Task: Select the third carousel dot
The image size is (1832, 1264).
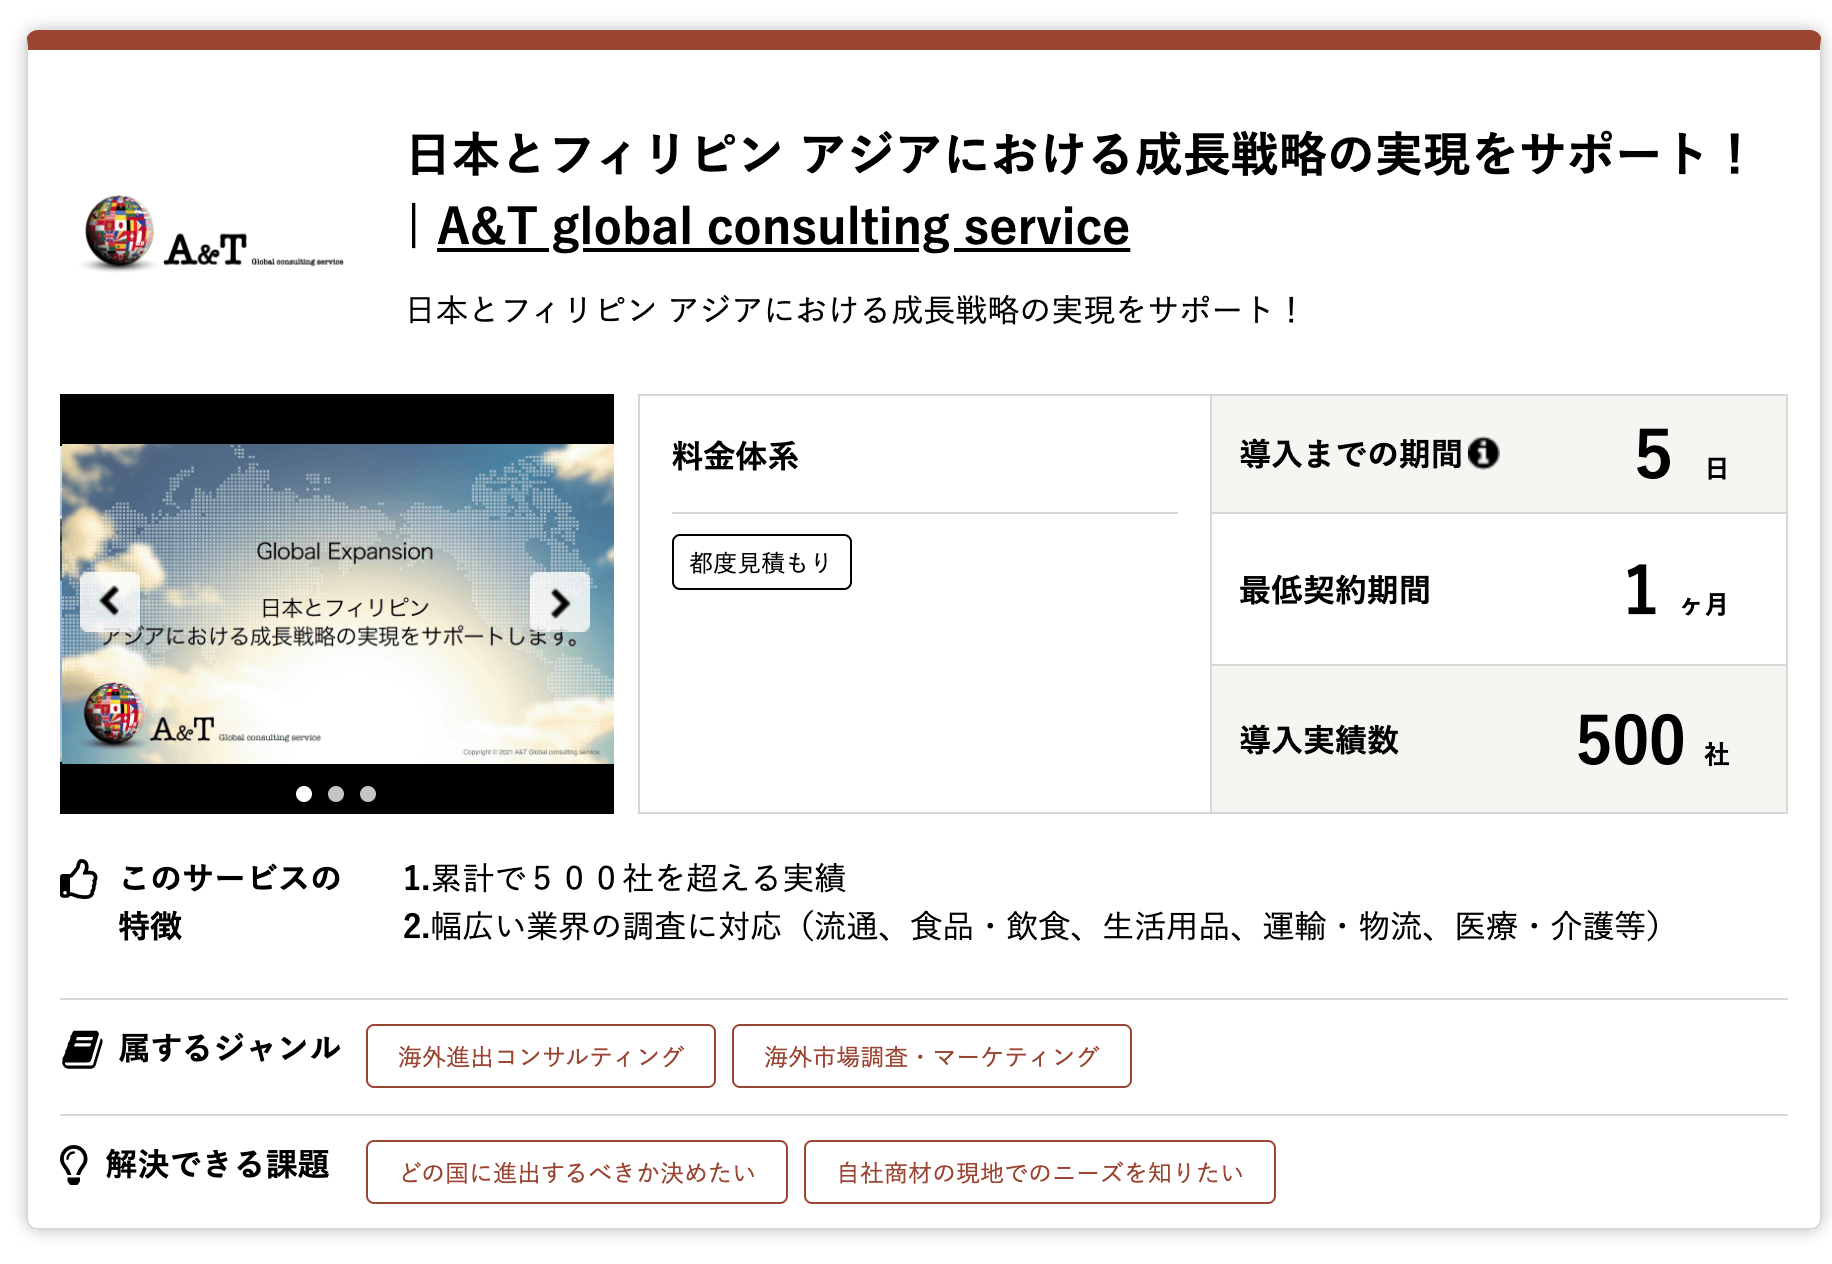Action: [x=368, y=794]
